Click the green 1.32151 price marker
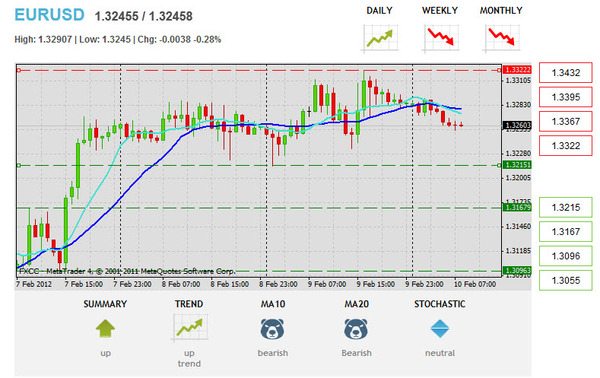Image resolution: width=600 pixels, height=378 pixels. (x=517, y=165)
